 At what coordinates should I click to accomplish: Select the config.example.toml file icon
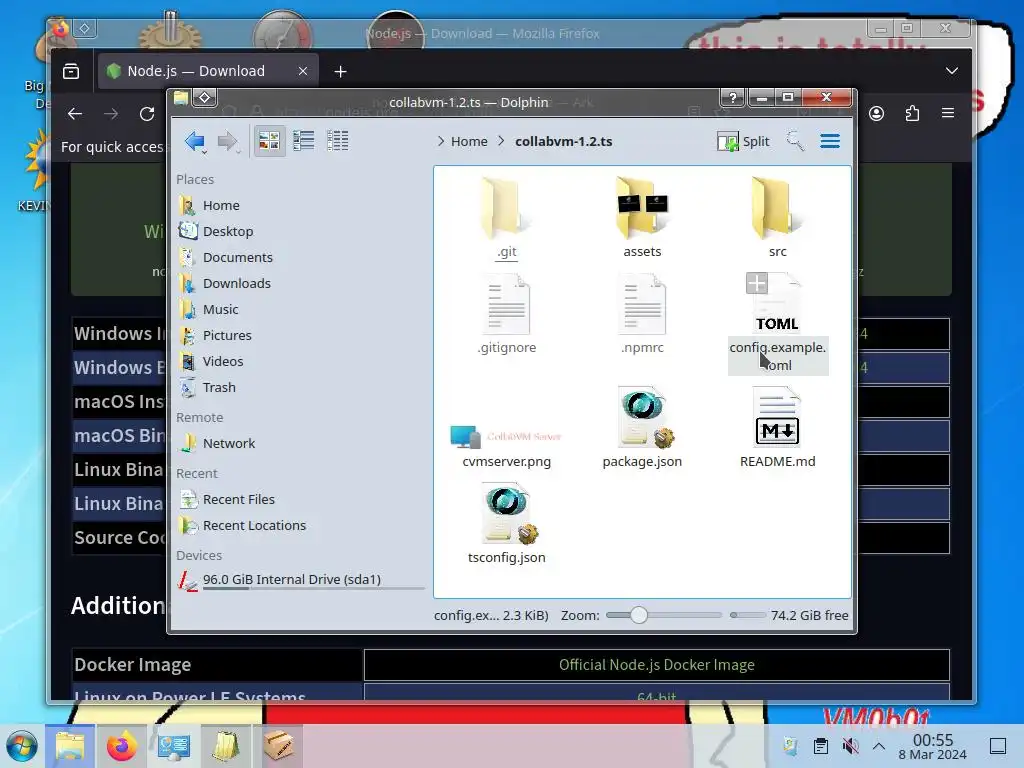click(777, 306)
